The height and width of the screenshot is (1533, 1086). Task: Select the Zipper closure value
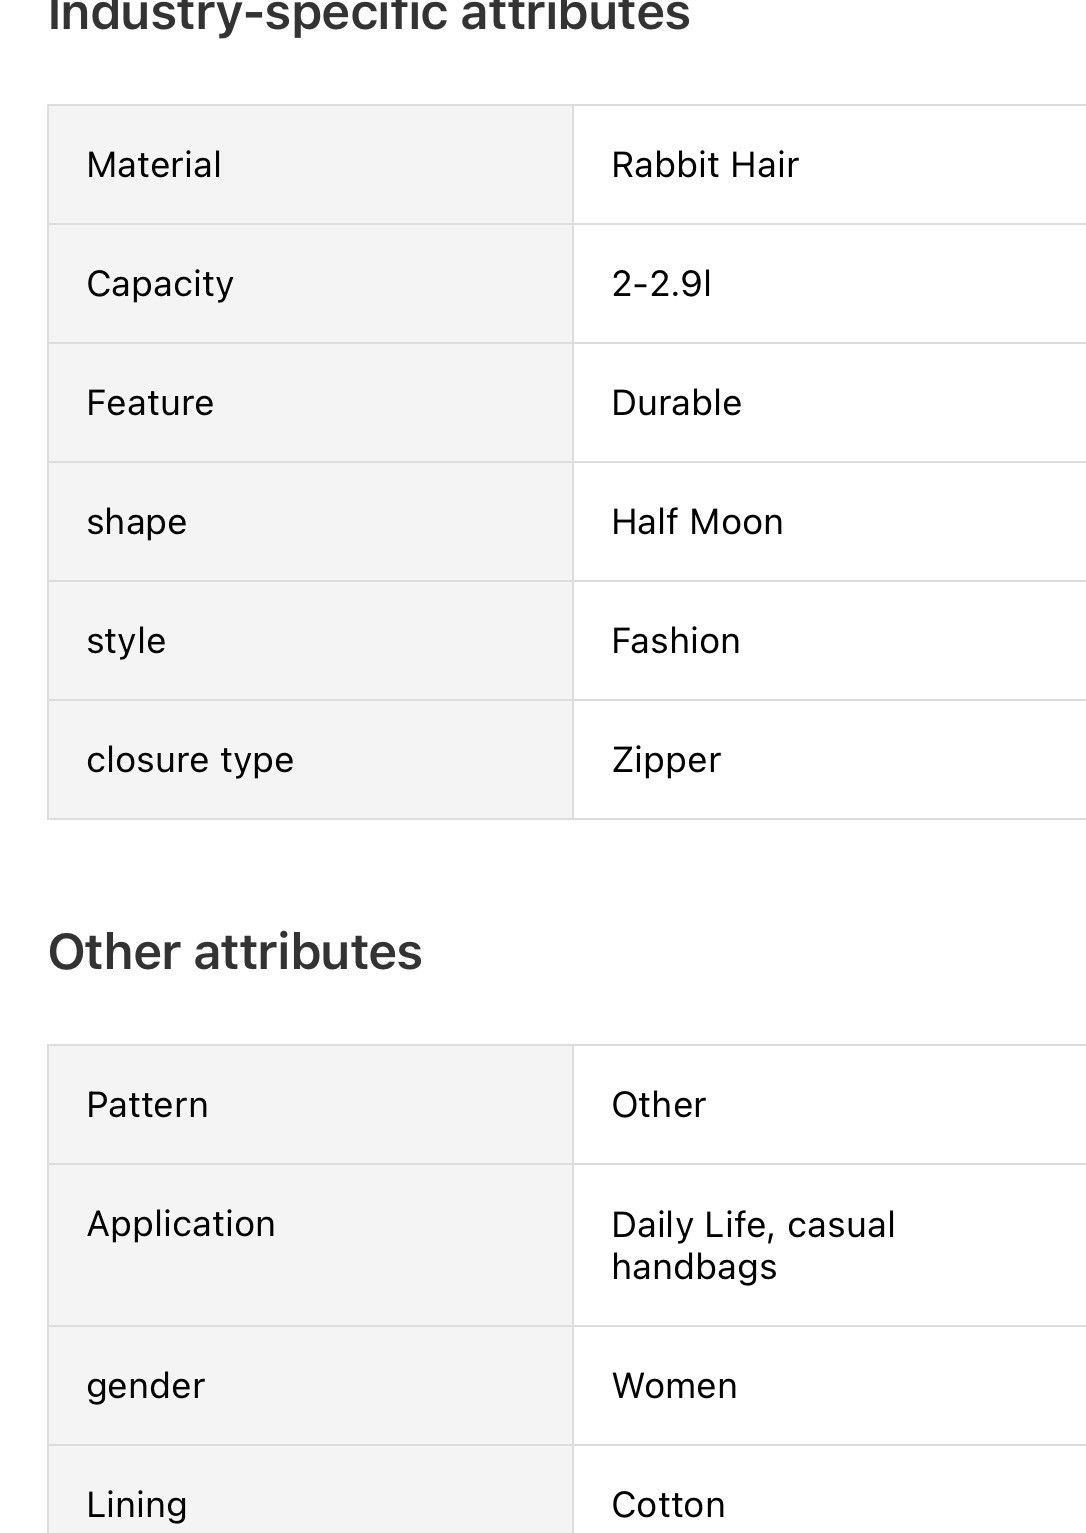click(x=666, y=760)
